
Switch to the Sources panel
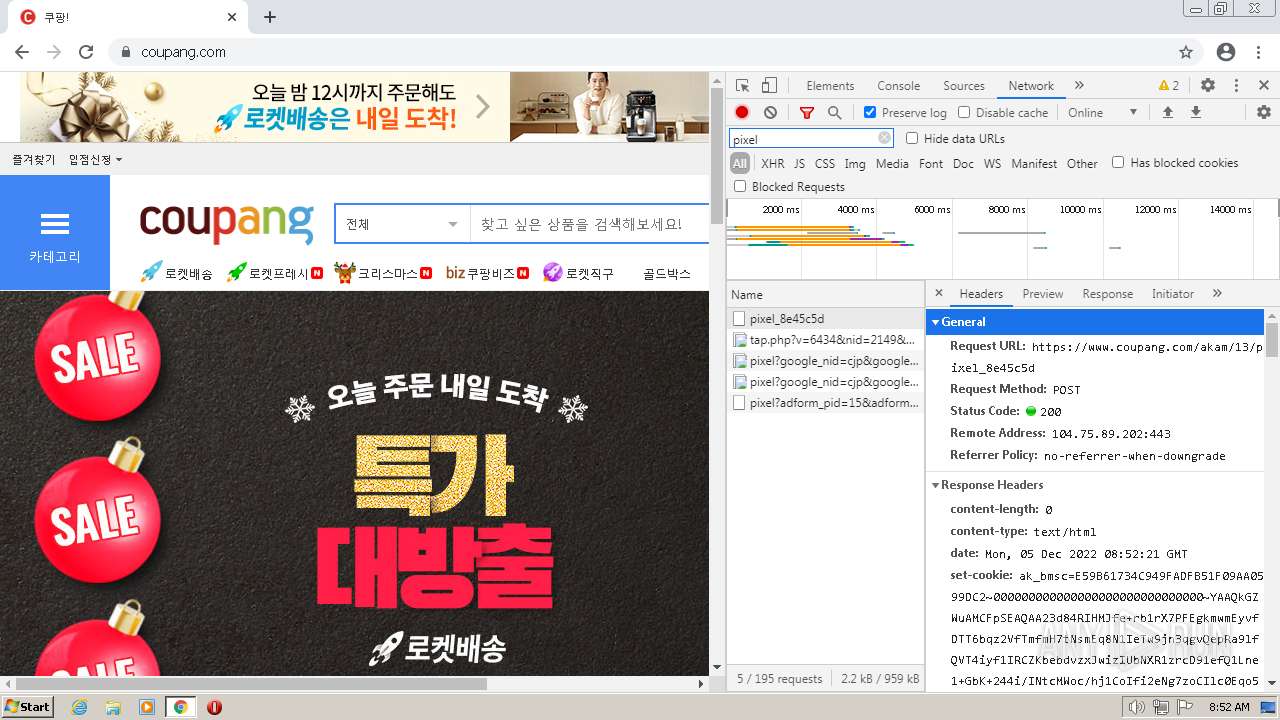point(964,86)
